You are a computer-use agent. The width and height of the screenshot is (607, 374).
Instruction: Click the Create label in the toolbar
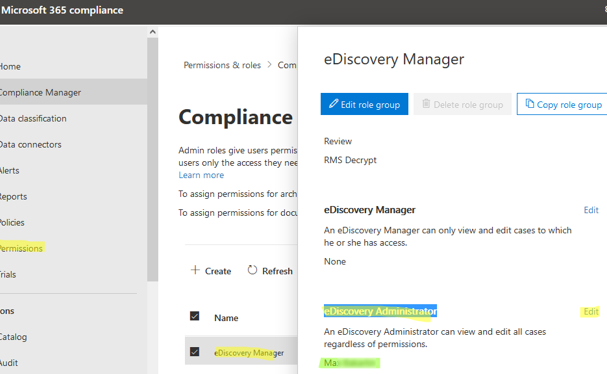(x=218, y=271)
